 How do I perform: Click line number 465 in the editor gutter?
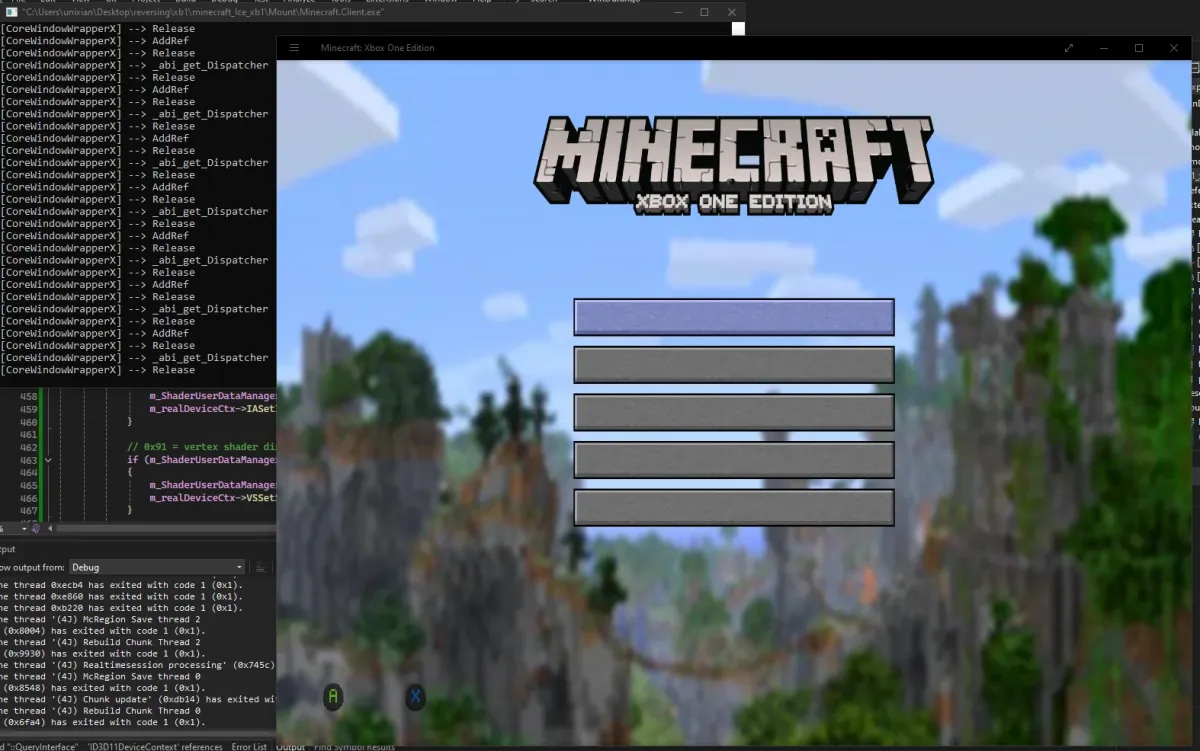tap(28, 485)
